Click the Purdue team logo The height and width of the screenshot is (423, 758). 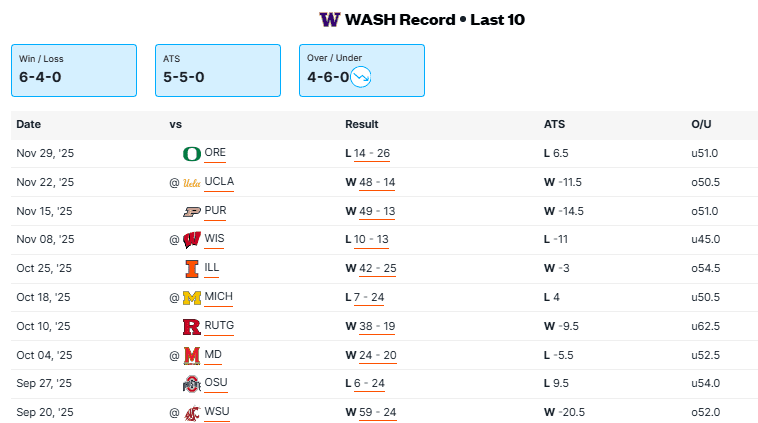click(x=192, y=212)
